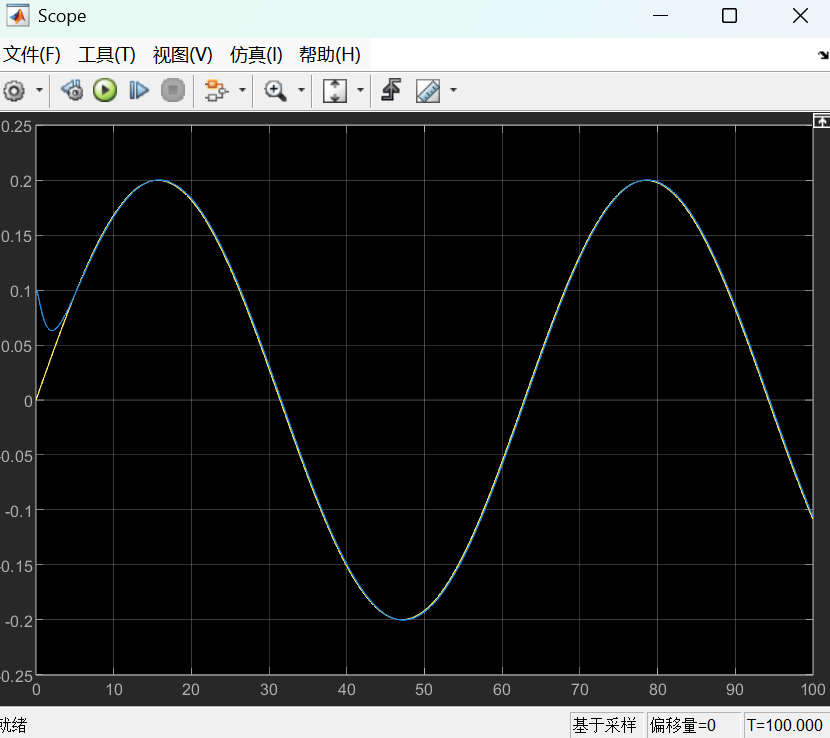
Task: Open the scale axes dropdown arrow
Action: (359, 91)
